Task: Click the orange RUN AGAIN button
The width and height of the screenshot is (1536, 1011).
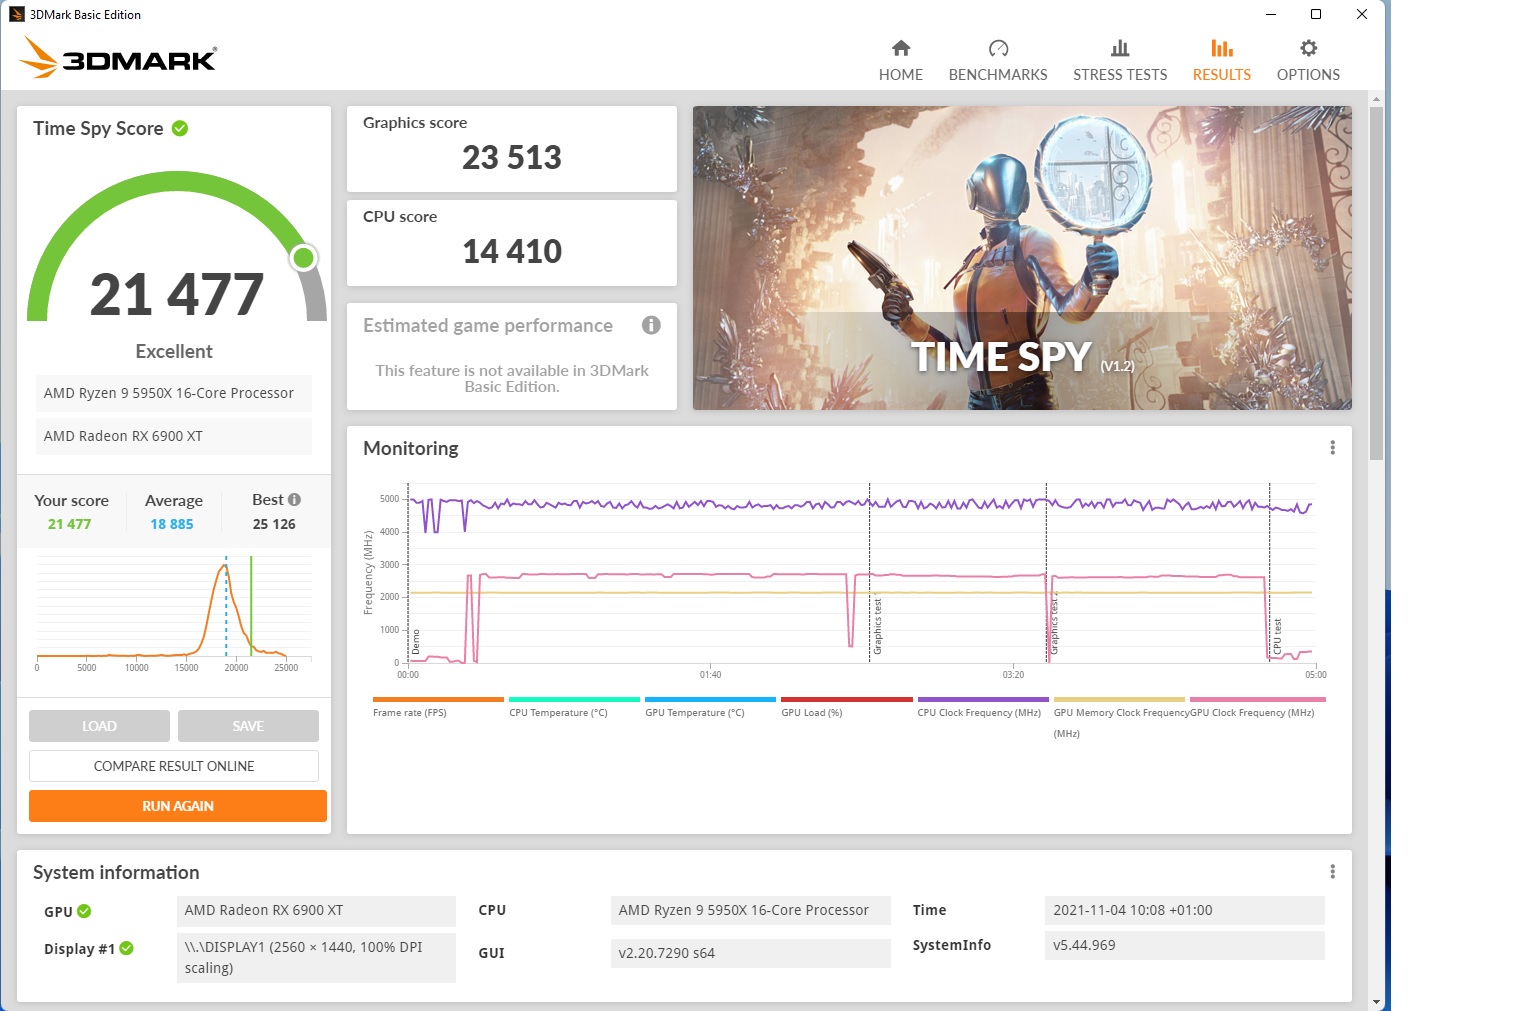Action: coord(178,806)
